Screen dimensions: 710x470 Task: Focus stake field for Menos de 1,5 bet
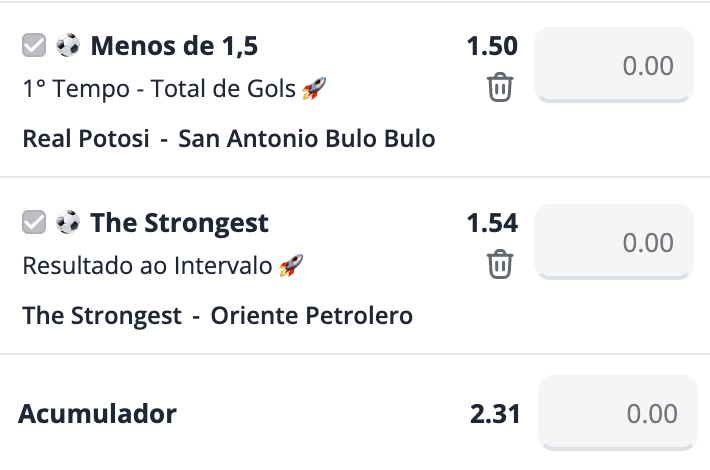tap(614, 65)
